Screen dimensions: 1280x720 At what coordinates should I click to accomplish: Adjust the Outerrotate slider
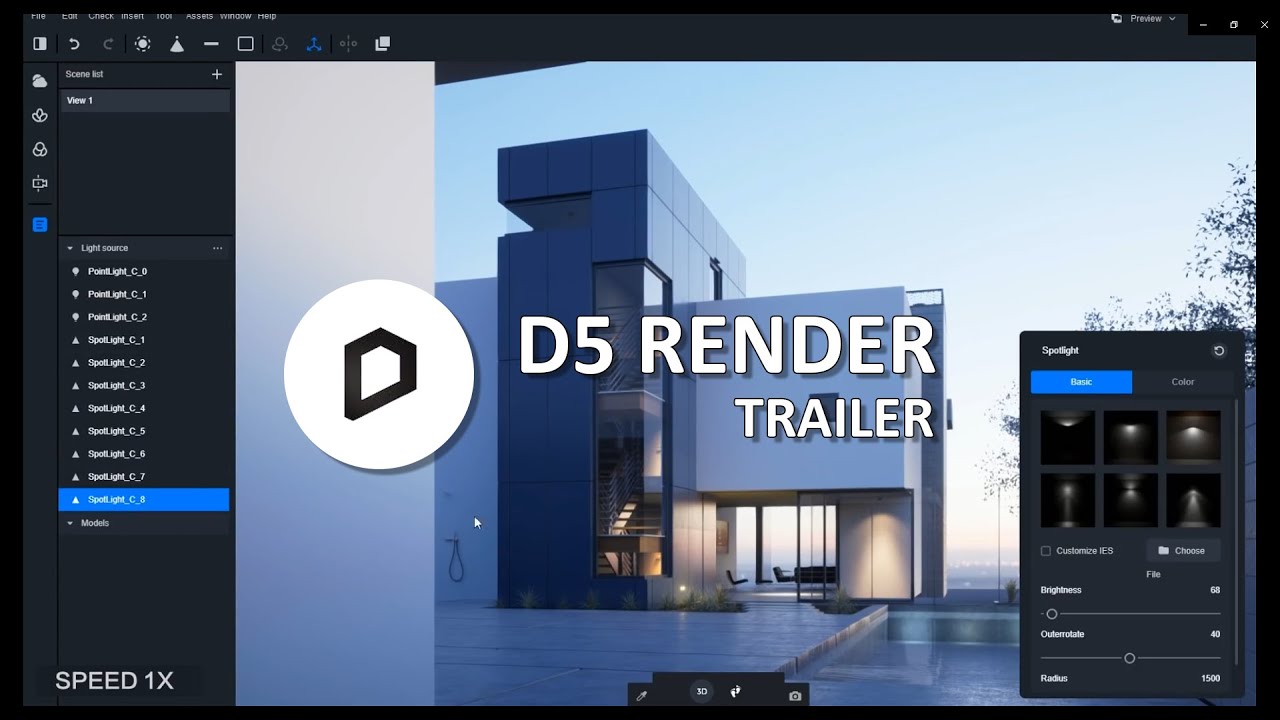1130,658
